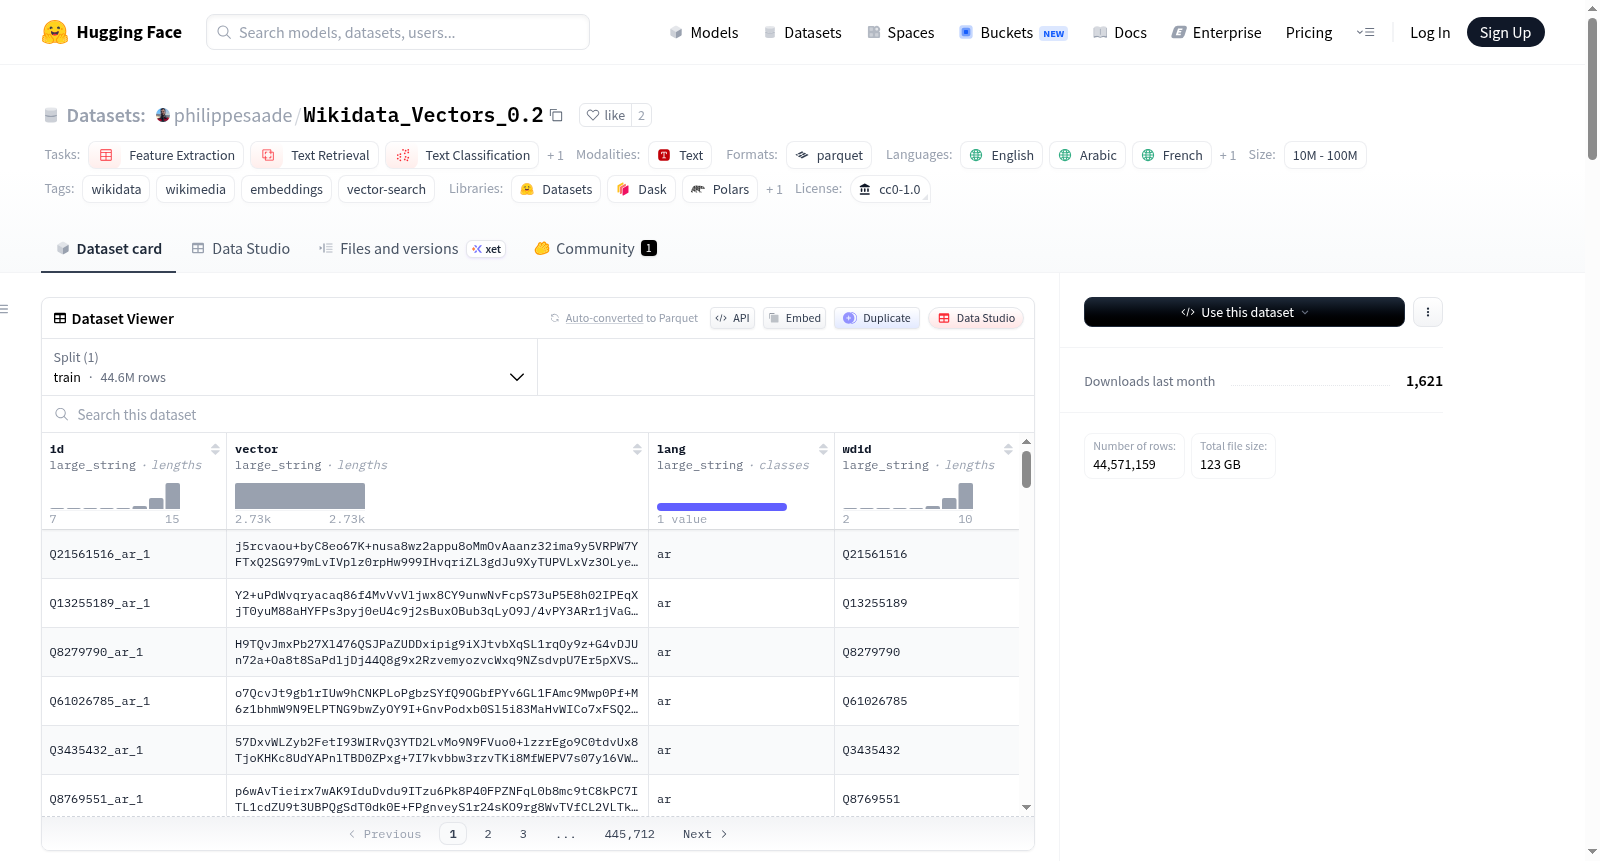Open the Files and versions tab
The width and height of the screenshot is (1600, 861).
point(412,248)
